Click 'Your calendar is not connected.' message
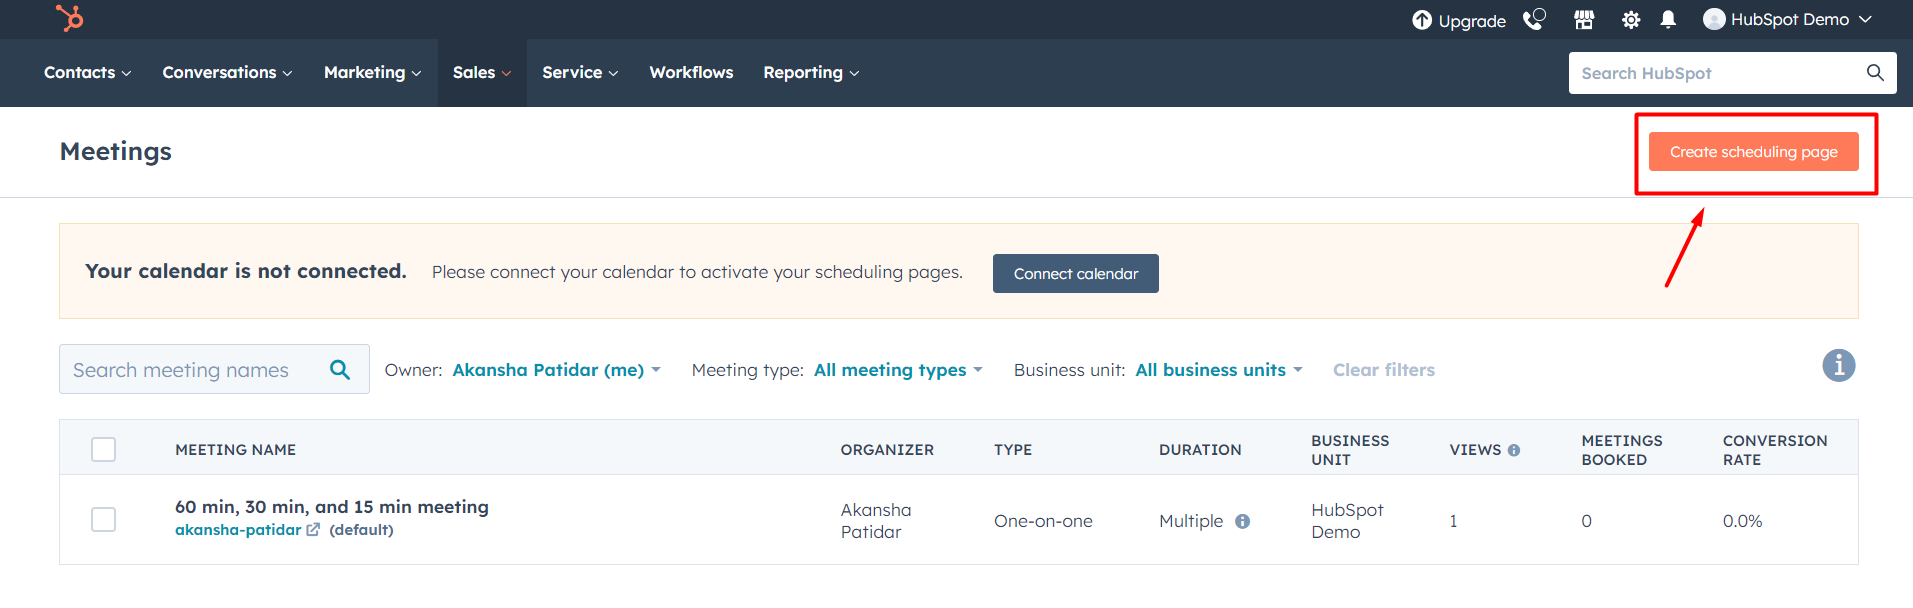This screenshot has height=608, width=1913. [246, 271]
